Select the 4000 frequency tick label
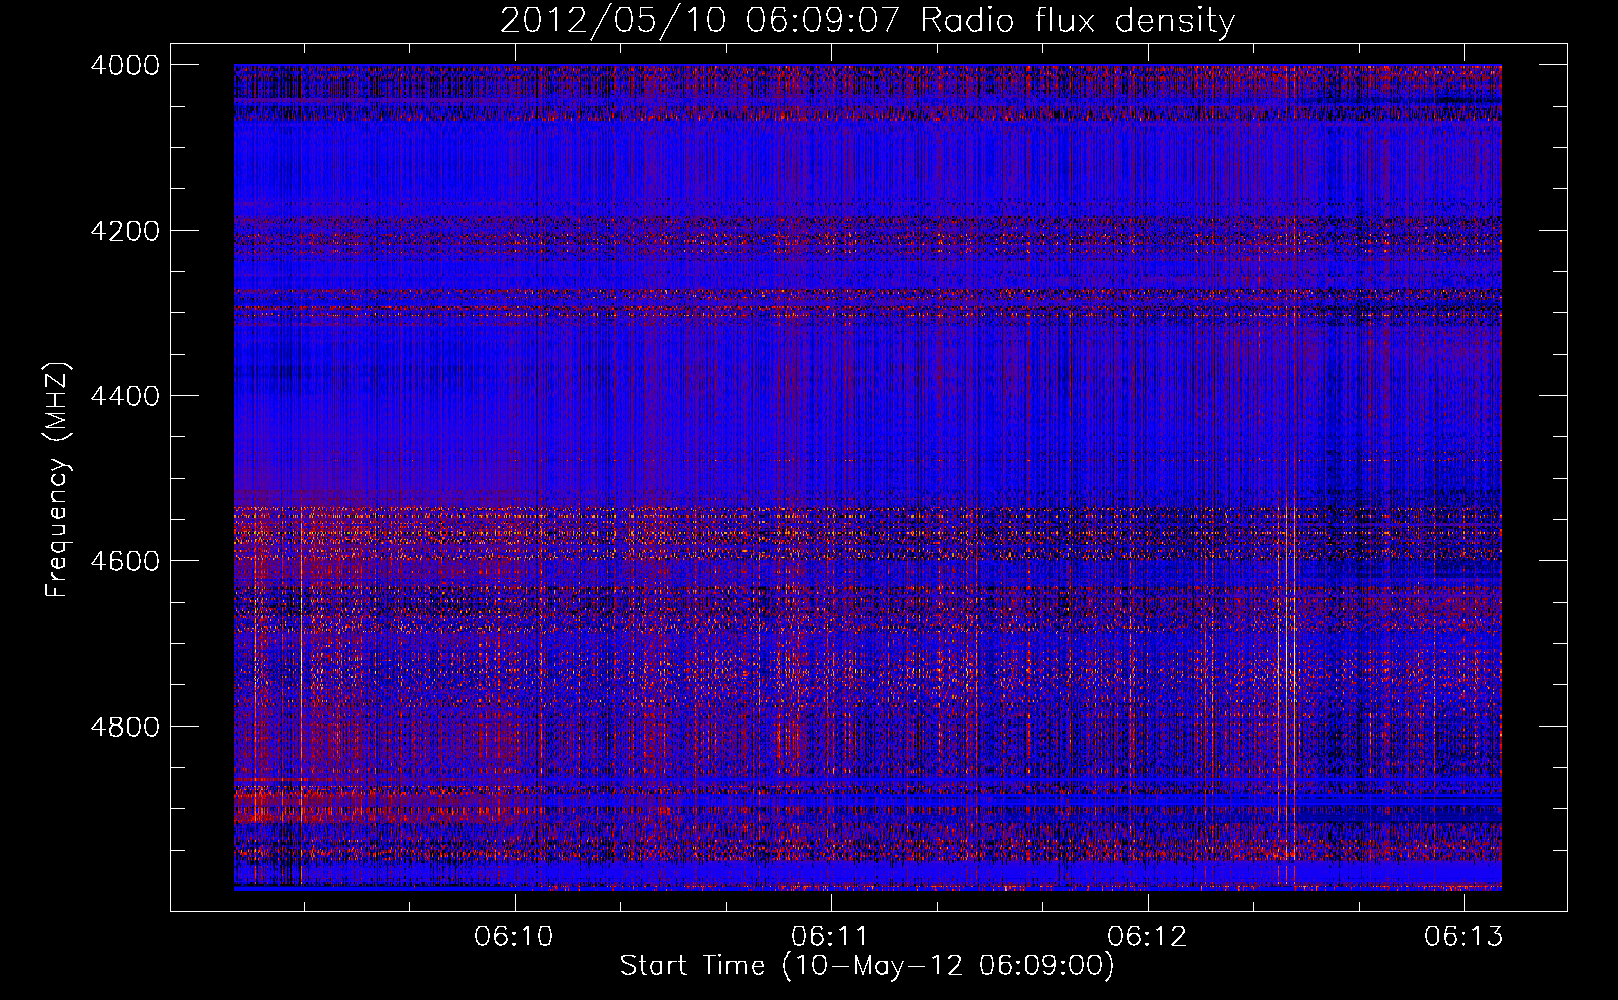Image resolution: width=1618 pixels, height=1000 pixels. tap(125, 65)
